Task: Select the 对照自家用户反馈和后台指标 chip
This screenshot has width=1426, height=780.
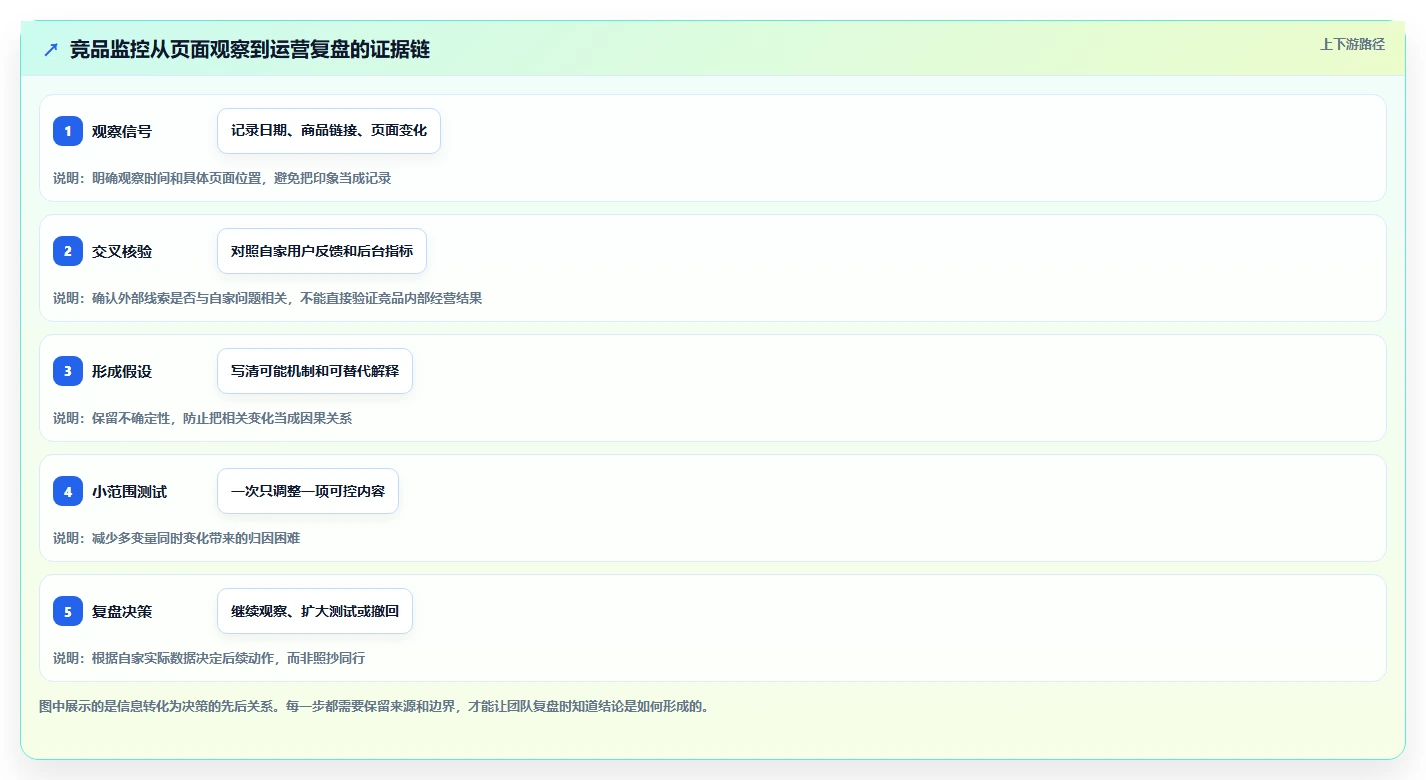Action: (322, 251)
